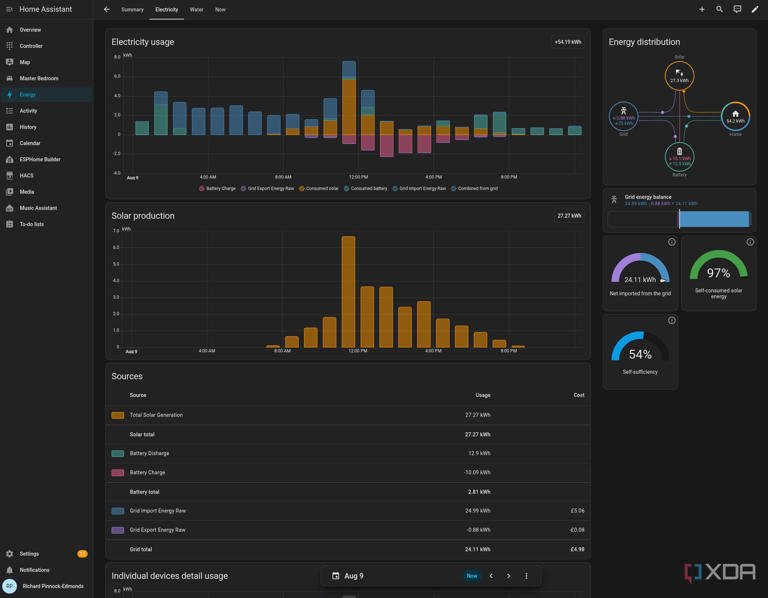Open the Media sidebar item

point(47,191)
